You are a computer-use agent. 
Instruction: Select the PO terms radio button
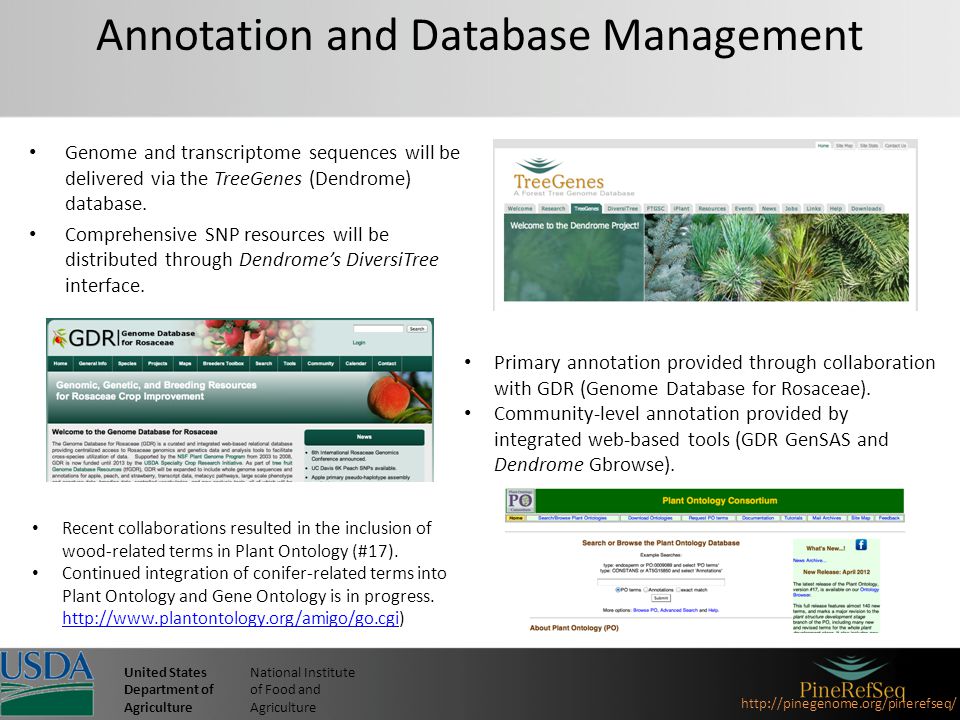618,590
